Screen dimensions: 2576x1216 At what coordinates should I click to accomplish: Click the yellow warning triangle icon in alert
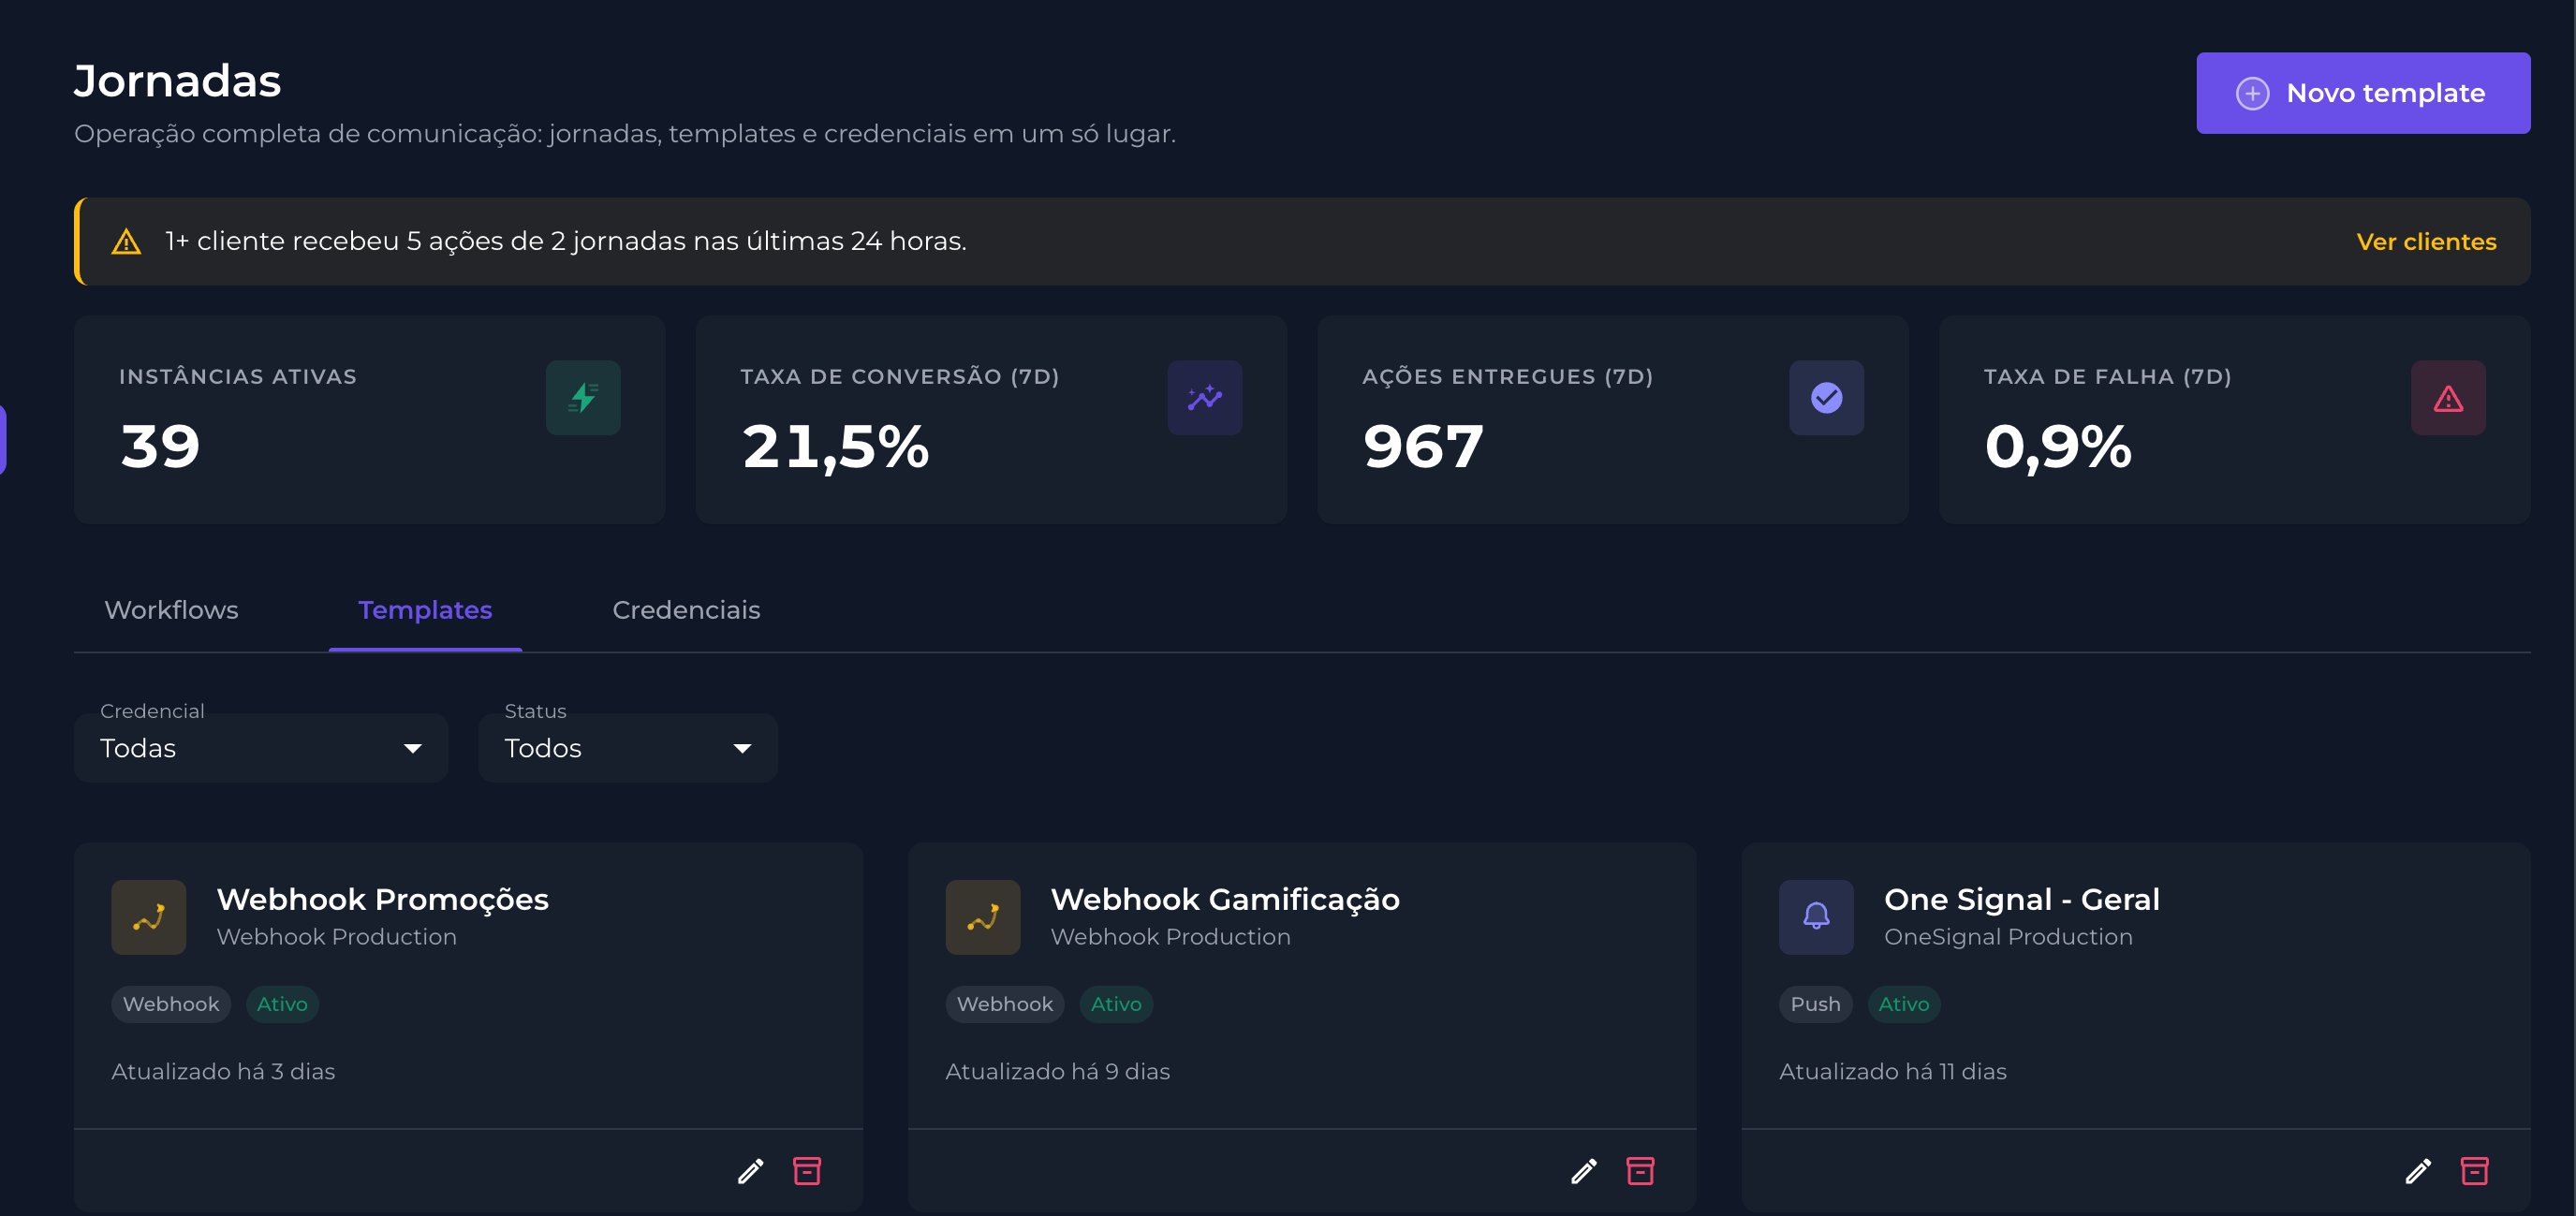[126, 242]
